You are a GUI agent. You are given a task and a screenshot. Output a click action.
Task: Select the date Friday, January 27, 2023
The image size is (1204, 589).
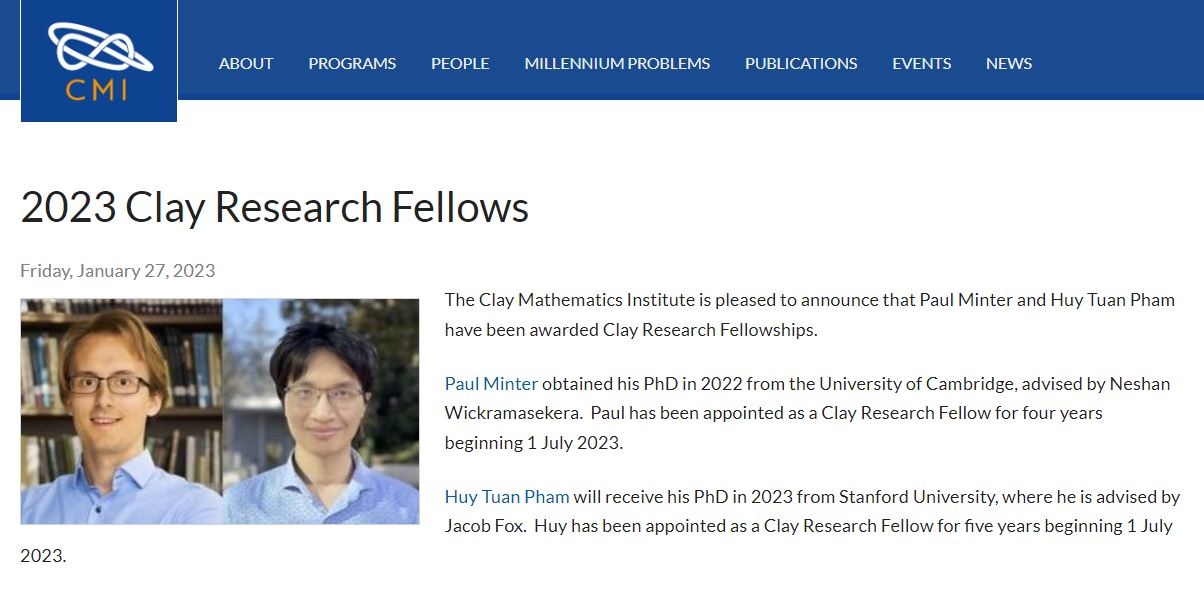tap(117, 270)
